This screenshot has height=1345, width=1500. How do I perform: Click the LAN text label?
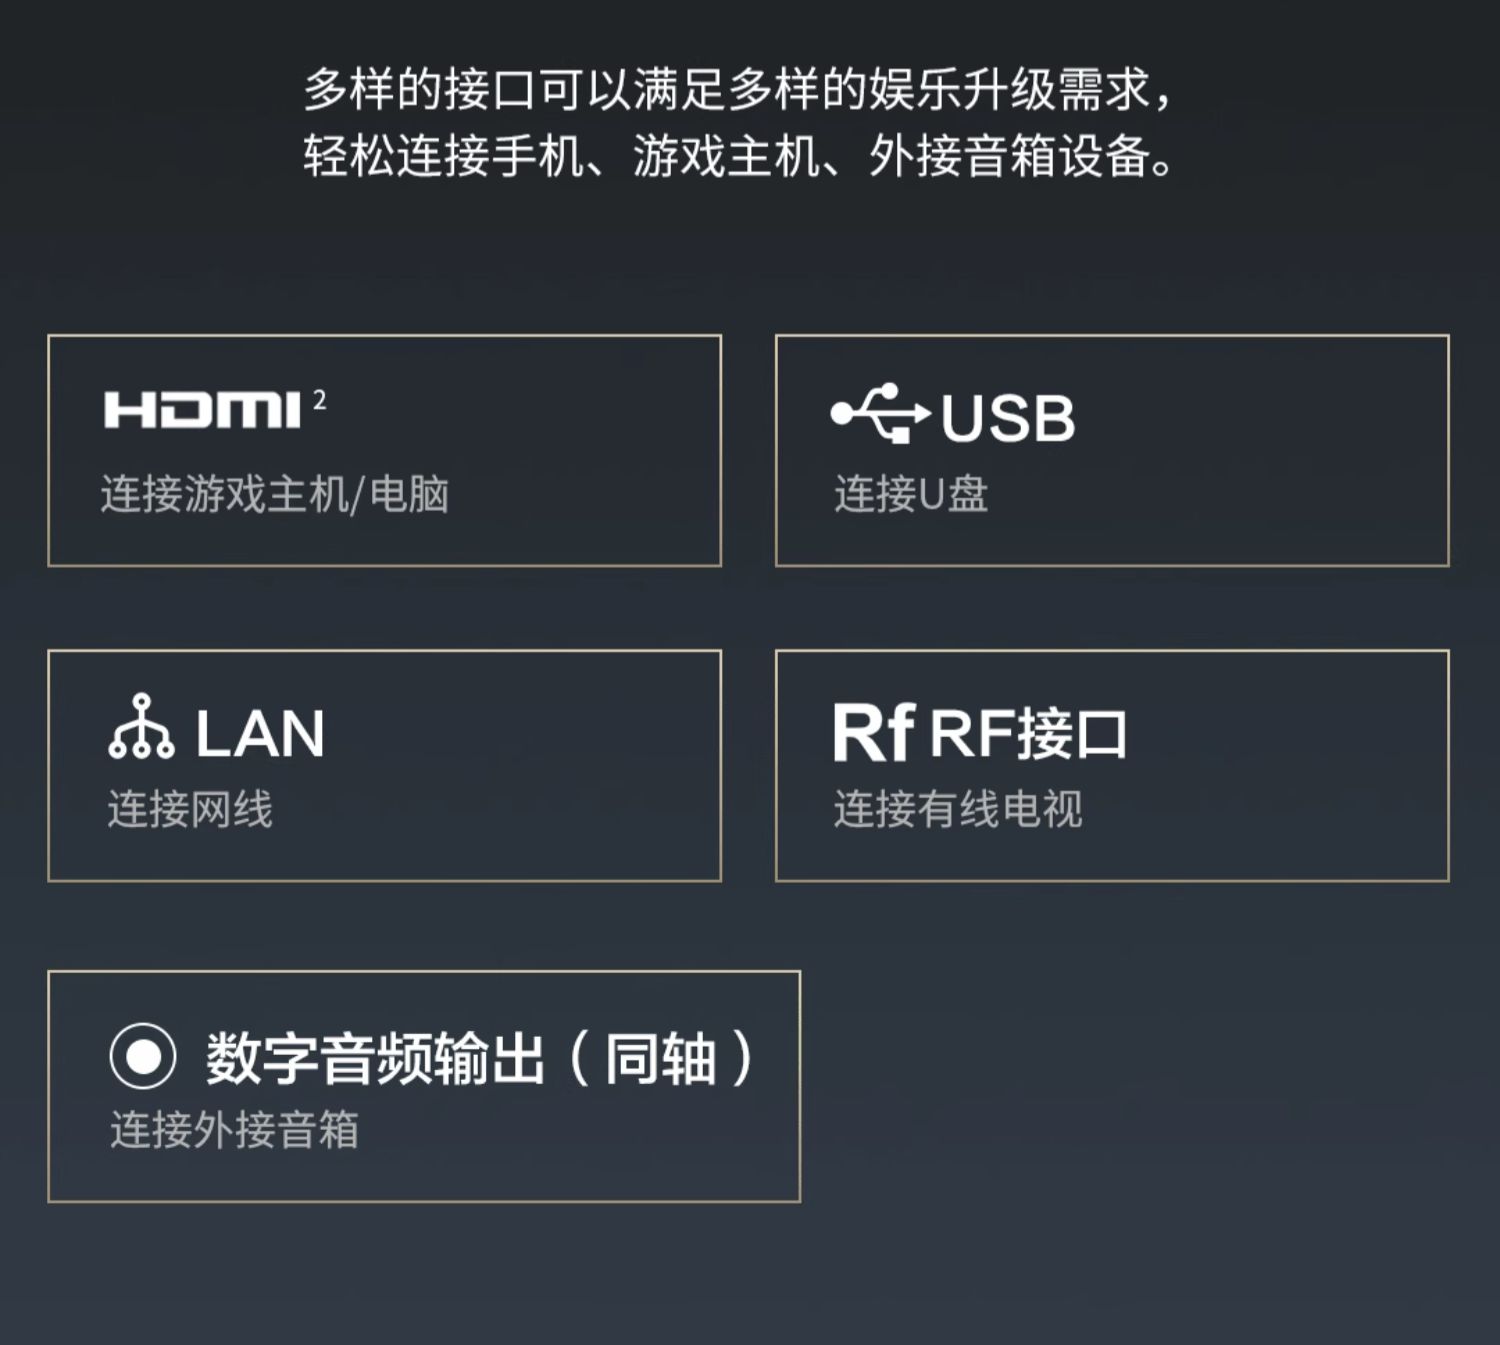tap(260, 734)
